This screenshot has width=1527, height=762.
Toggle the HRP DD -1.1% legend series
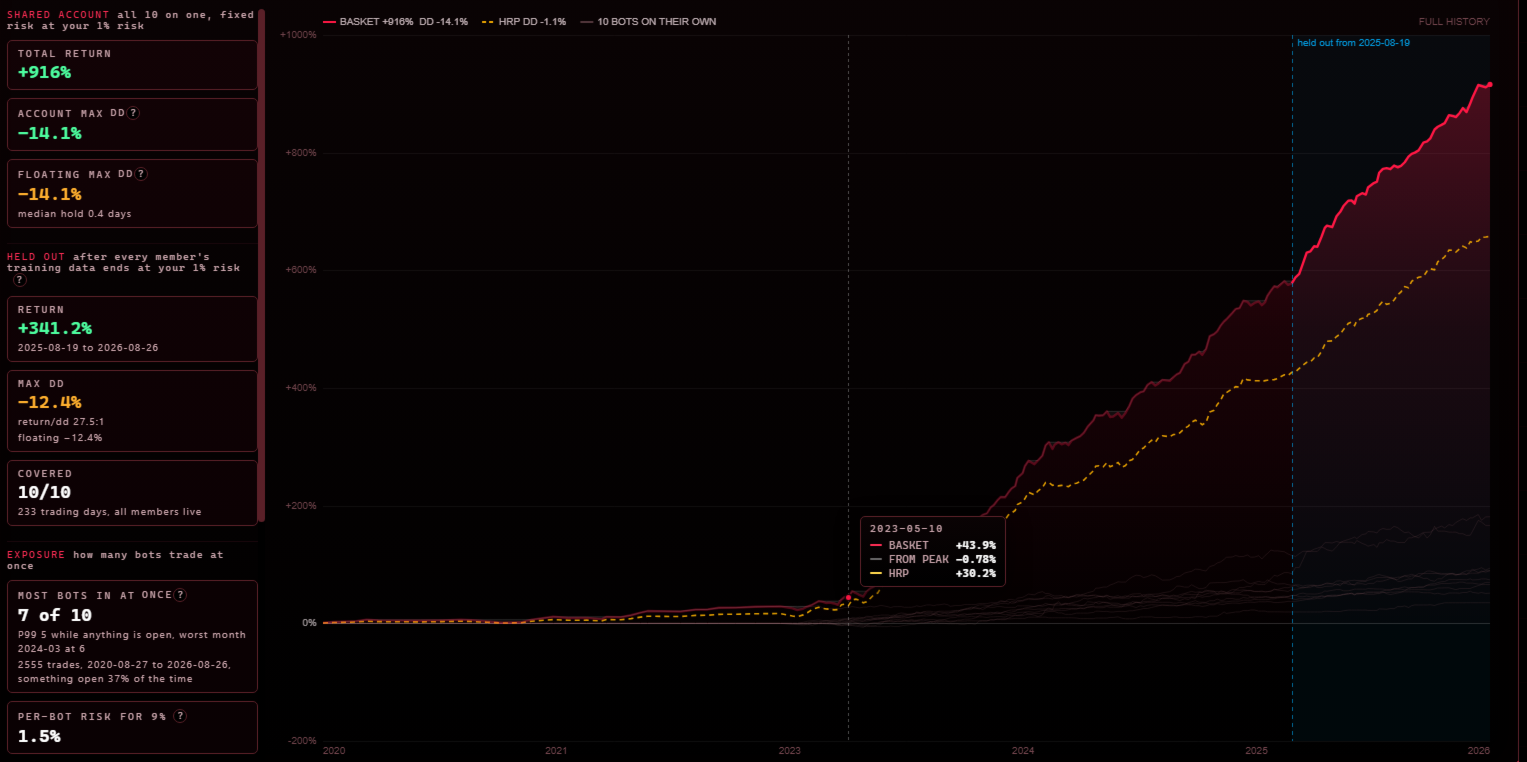(x=523, y=21)
